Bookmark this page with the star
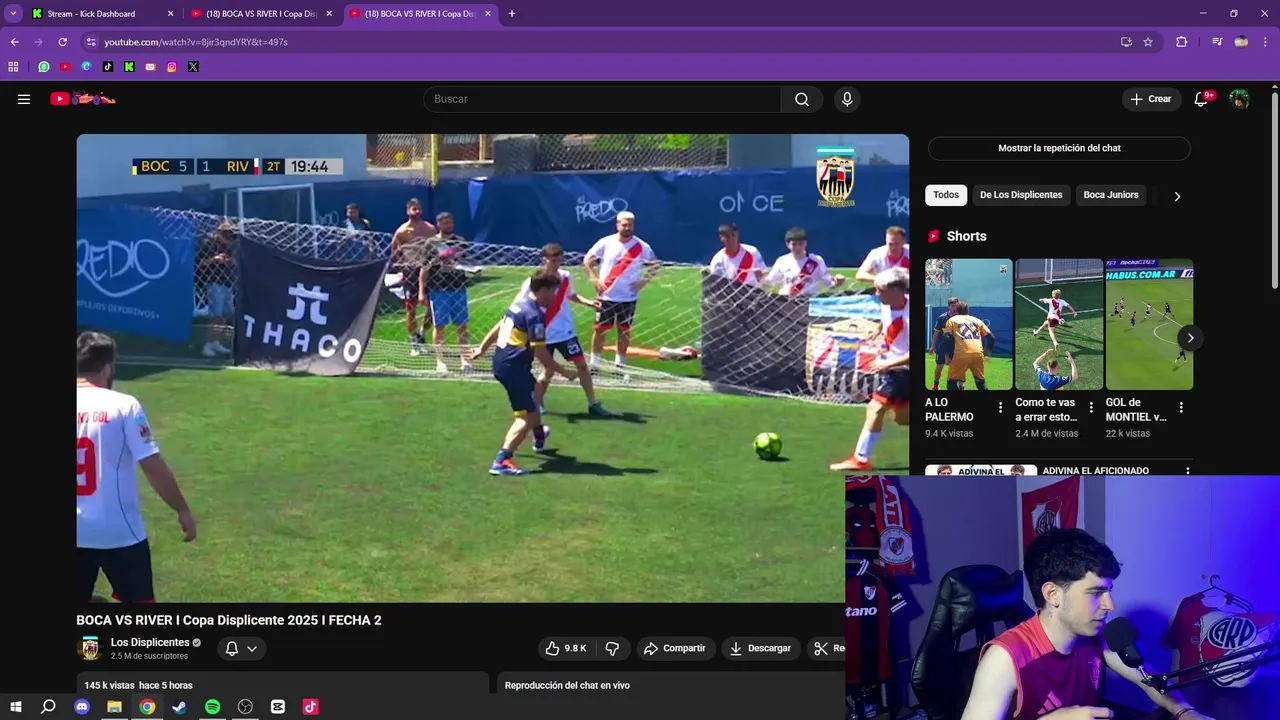The width and height of the screenshot is (1280, 720). [1148, 42]
